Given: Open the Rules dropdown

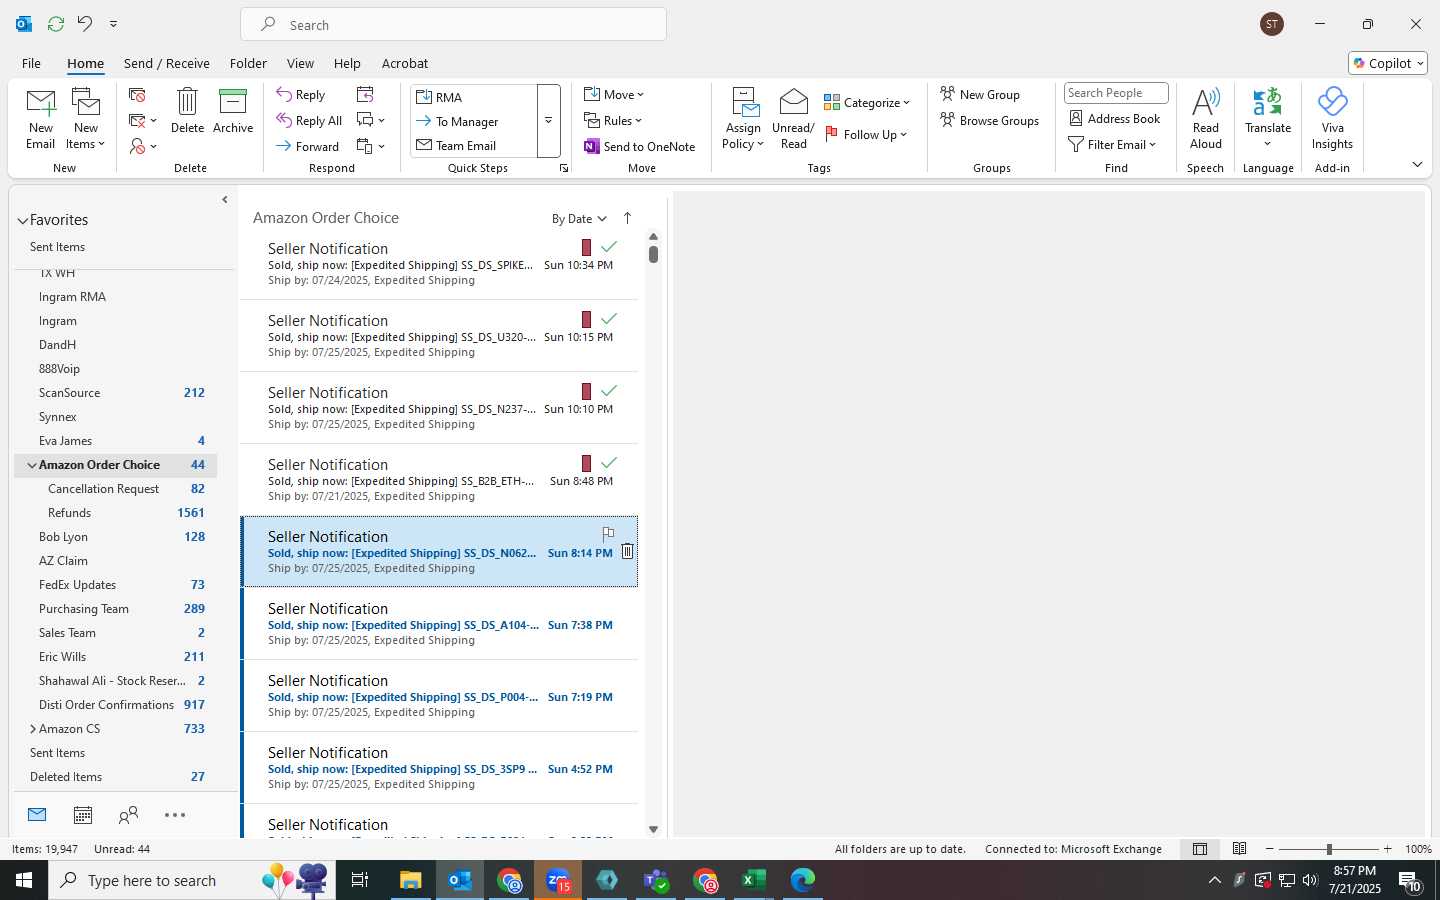Looking at the screenshot, I should [x=613, y=120].
